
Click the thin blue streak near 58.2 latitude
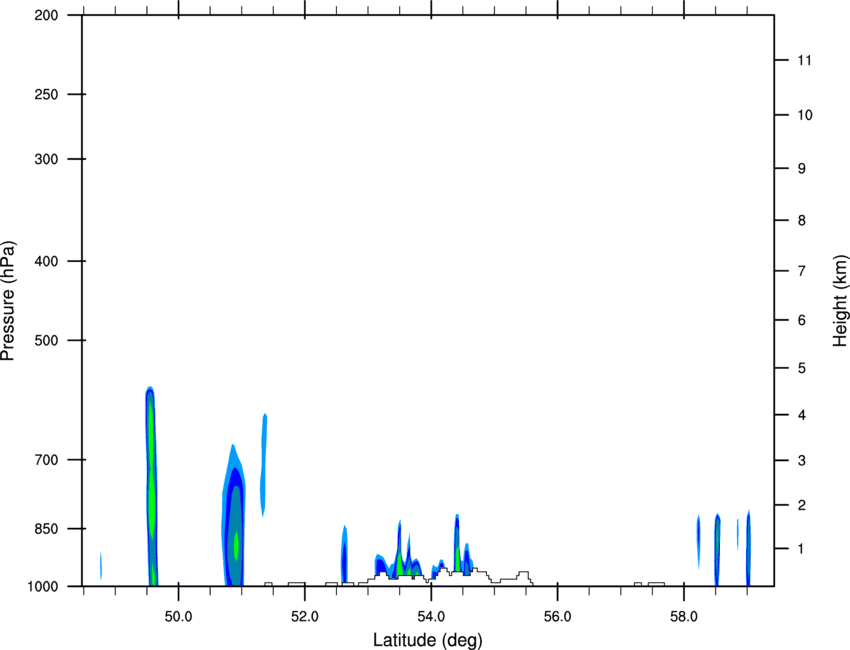pyautogui.click(x=698, y=541)
